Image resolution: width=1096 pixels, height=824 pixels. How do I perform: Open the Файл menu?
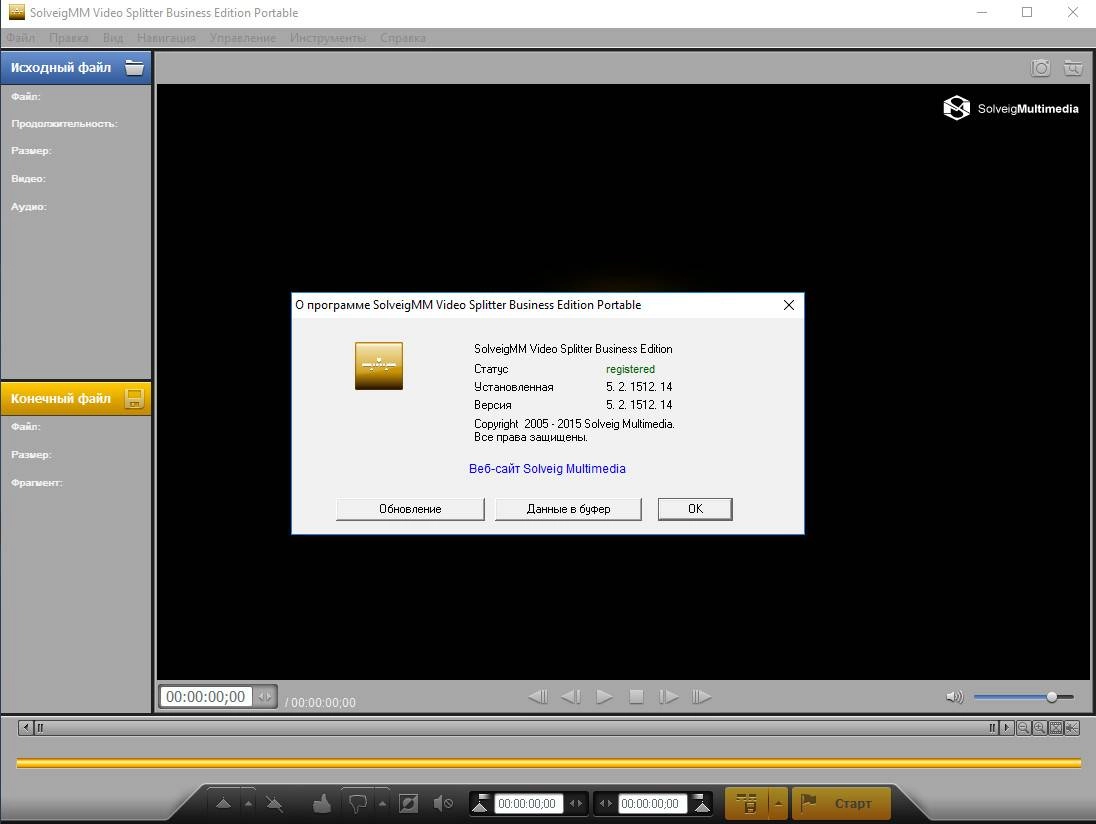tap(21, 38)
